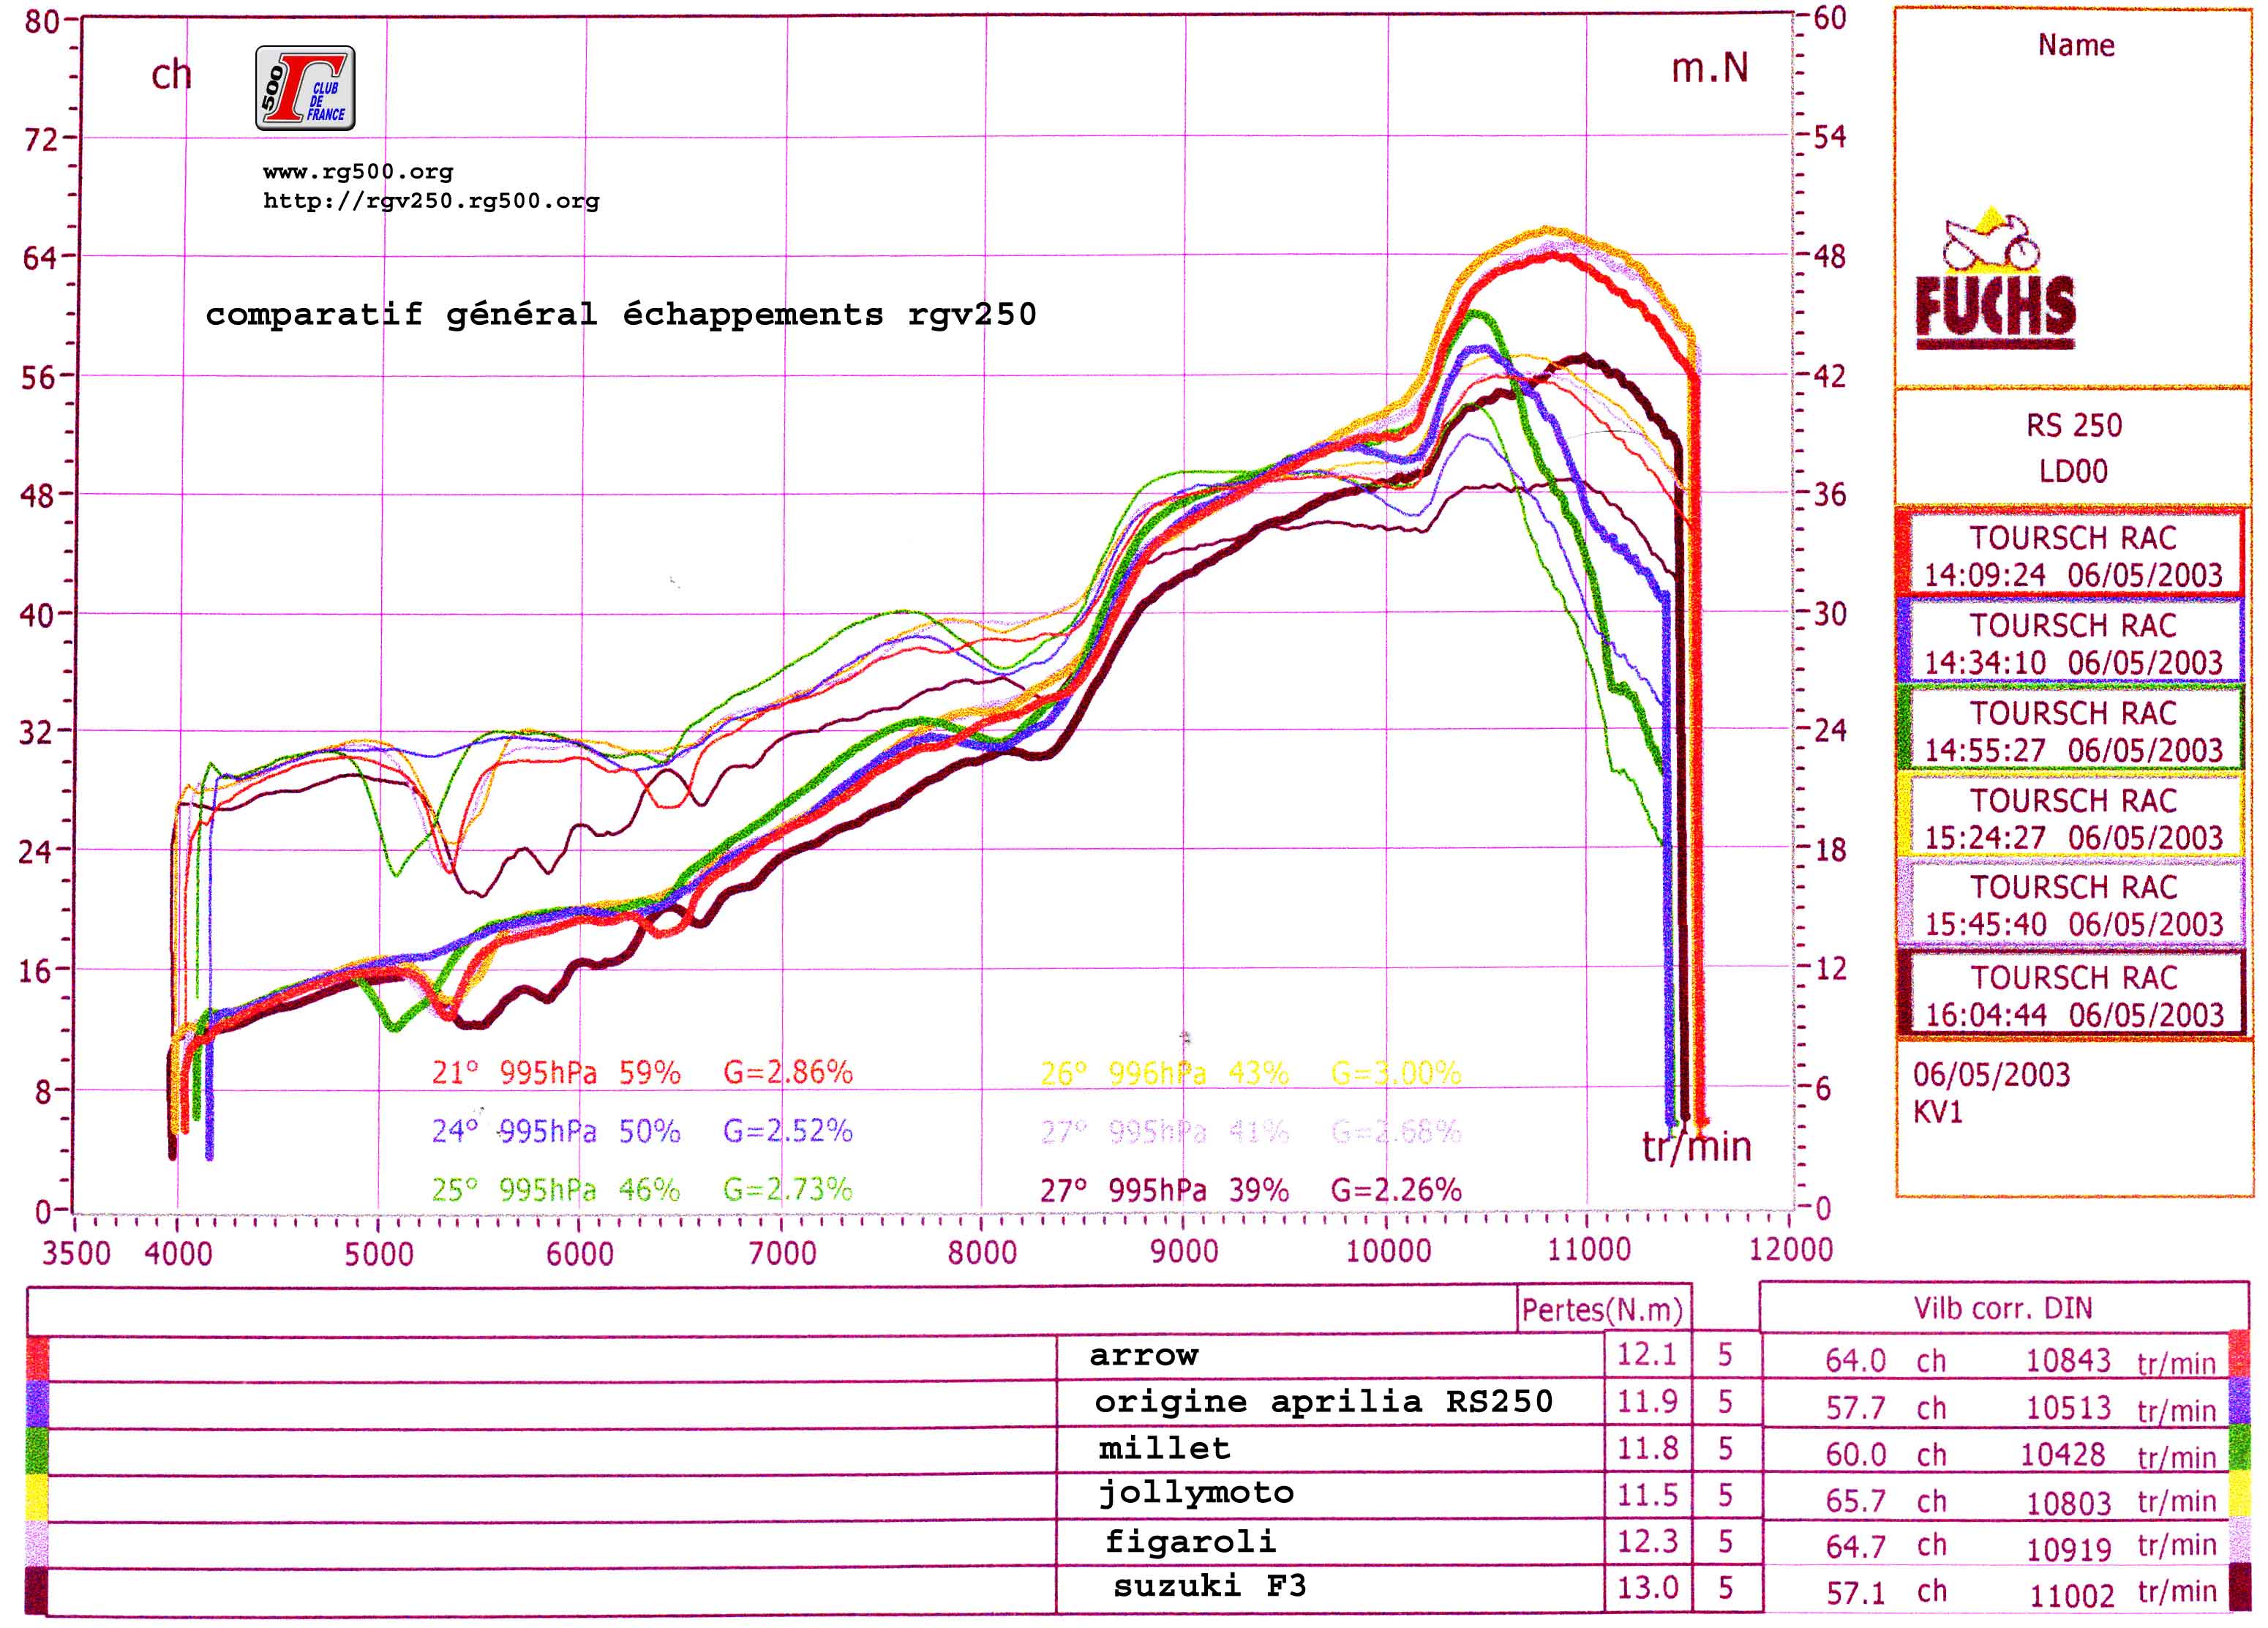The width and height of the screenshot is (2268, 1628).
Task: Click the yellow swatch beside jollymoto row
Action: [36, 1497]
